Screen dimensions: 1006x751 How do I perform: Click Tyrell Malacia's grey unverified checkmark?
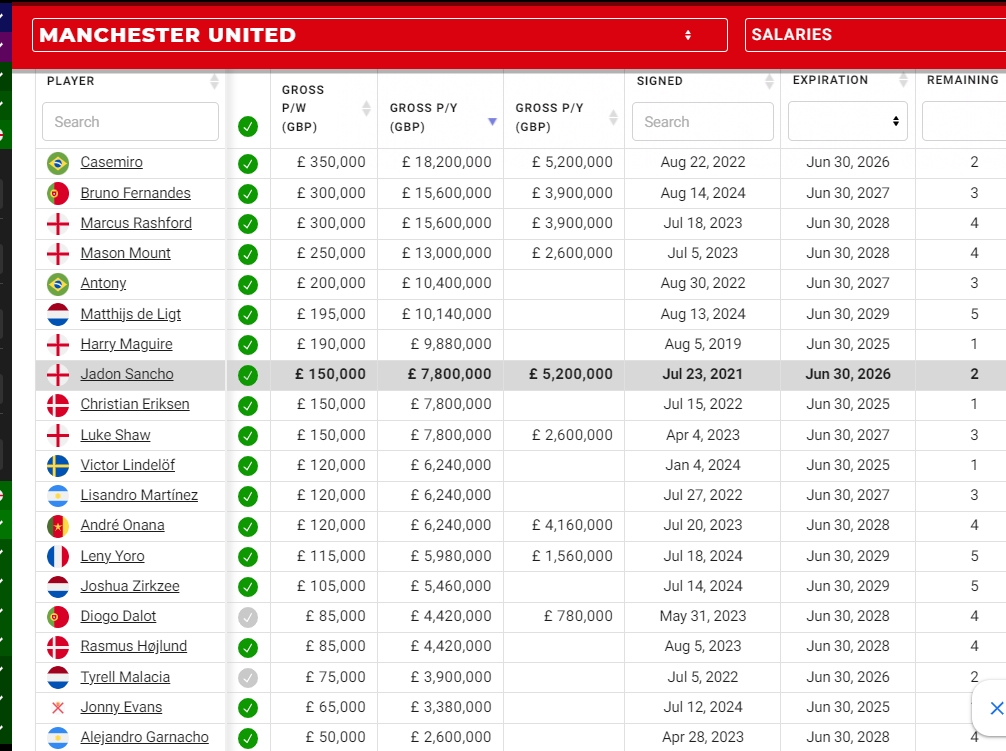tap(248, 678)
